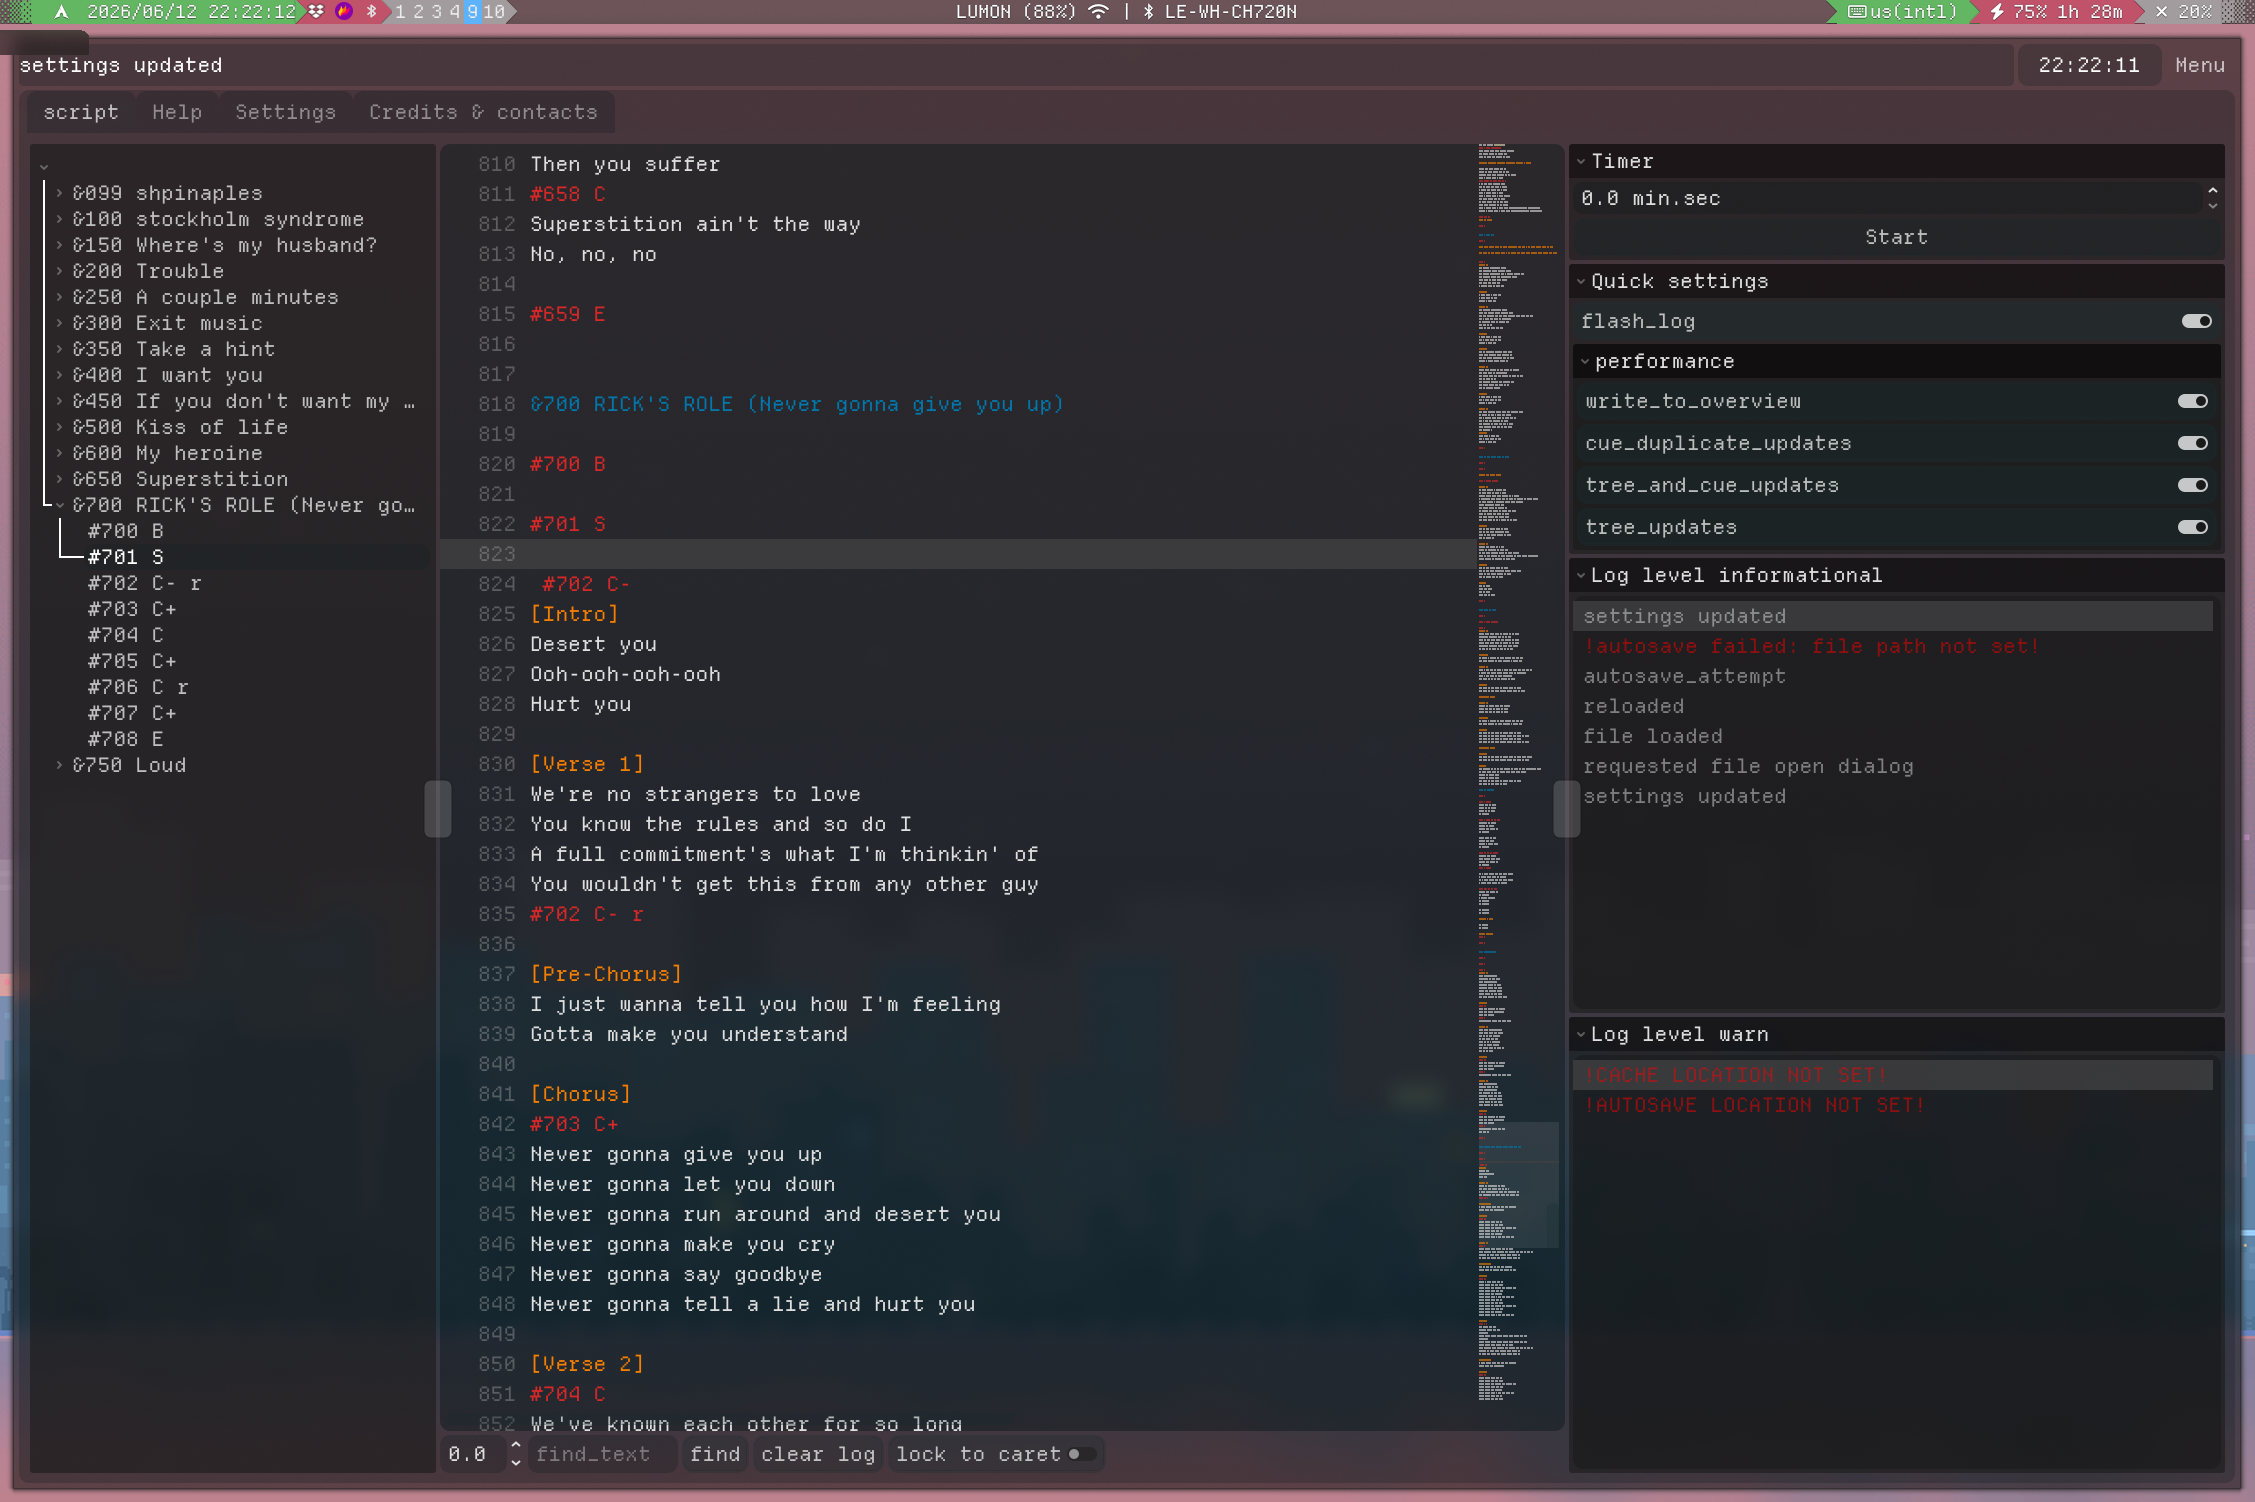Open the Menu in the top-right
This screenshot has width=2255, height=1502.
pos(2199,65)
